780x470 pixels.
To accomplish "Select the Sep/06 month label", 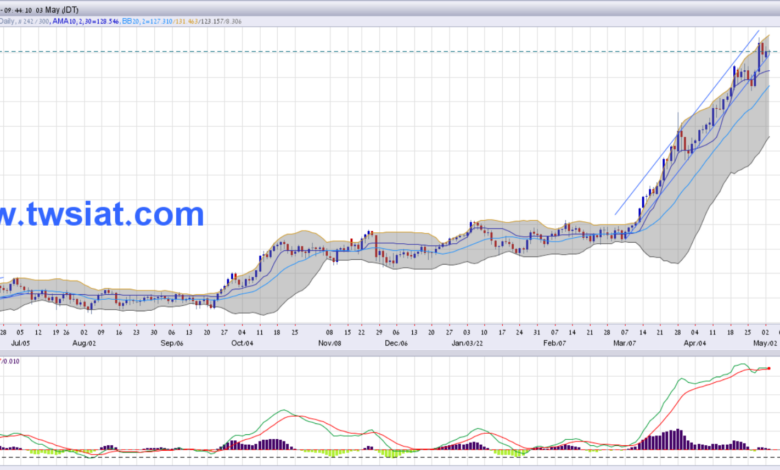I will point(172,343).
